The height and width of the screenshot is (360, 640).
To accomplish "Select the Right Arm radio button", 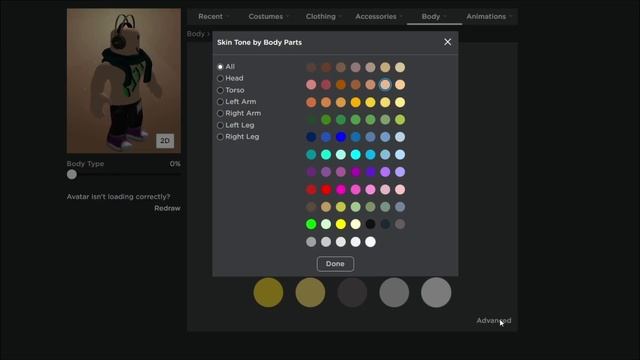I will point(220,113).
